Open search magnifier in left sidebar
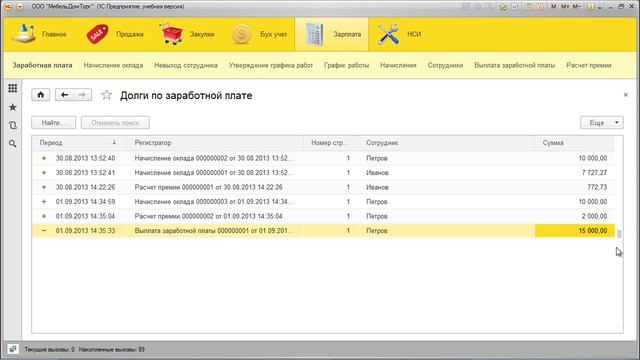The height and width of the screenshot is (360, 640). coord(13,144)
